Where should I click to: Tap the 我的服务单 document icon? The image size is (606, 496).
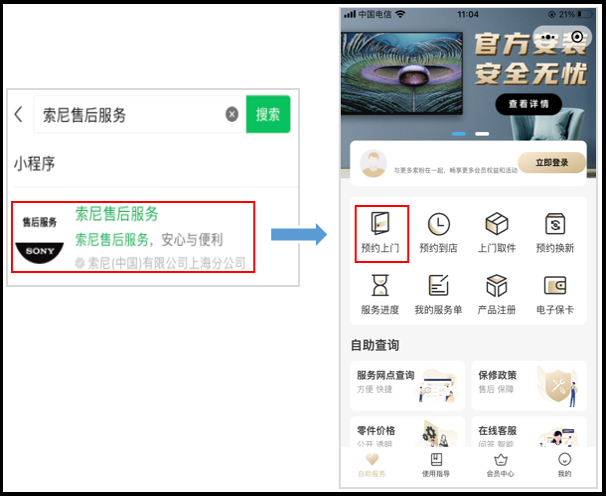tap(439, 285)
